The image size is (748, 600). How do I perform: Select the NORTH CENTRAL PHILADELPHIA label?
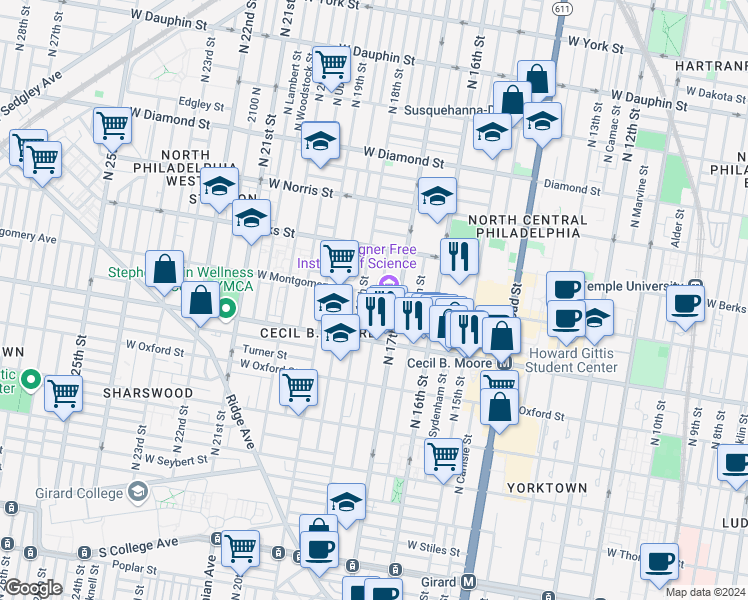(x=528, y=226)
